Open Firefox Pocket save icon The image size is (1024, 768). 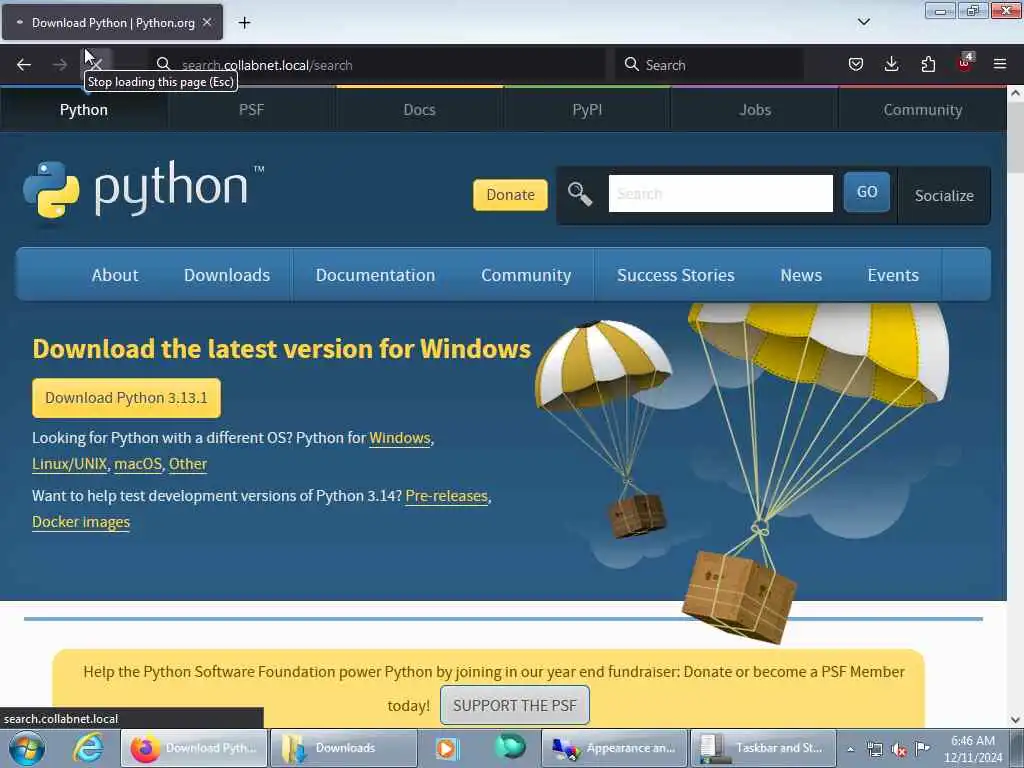pos(856,64)
